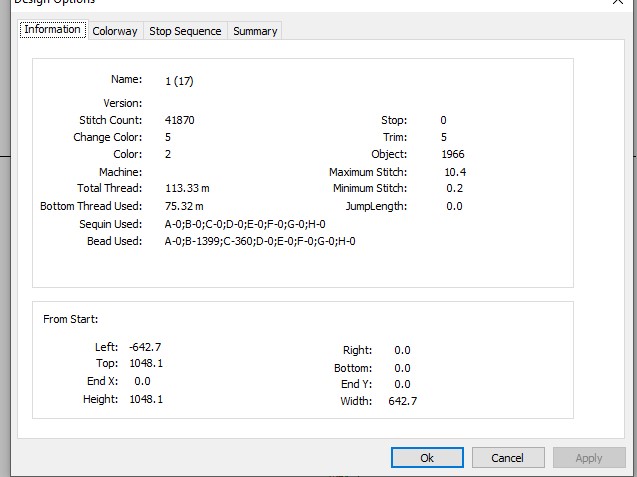Screen dimensions: 637x477
Task: Confirm with the Ok button
Action: click(427, 458)
